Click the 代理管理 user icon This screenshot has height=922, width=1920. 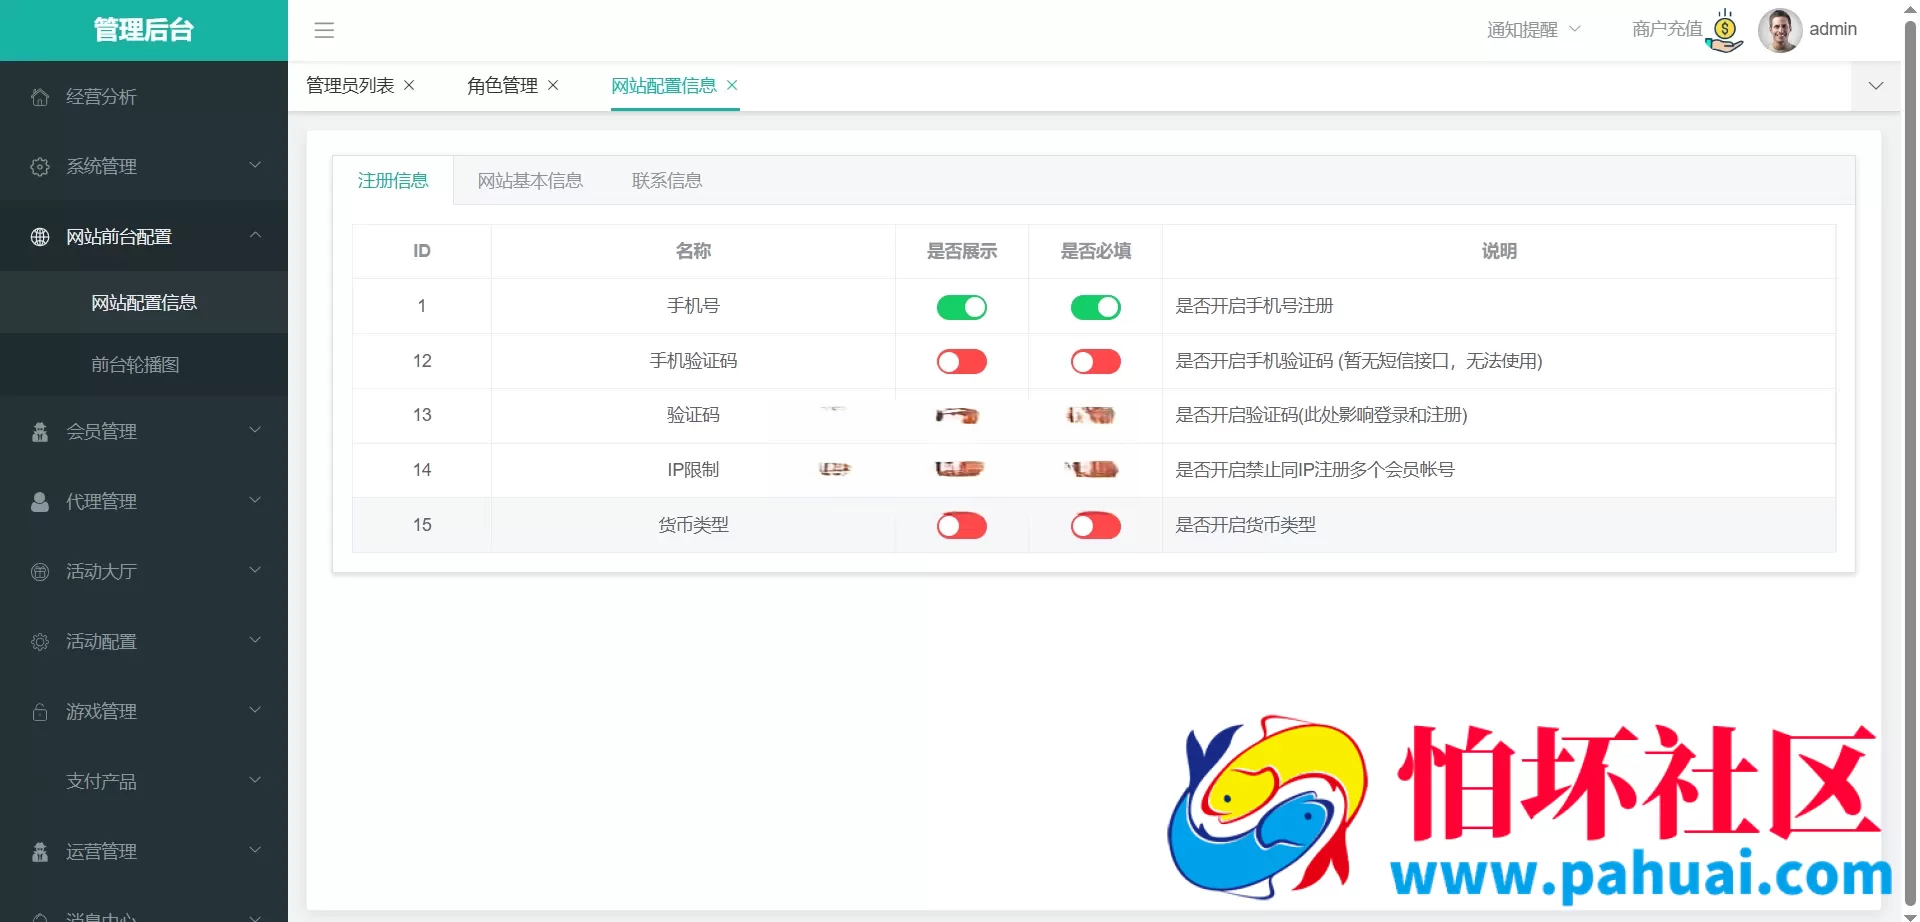coord(40,502)
